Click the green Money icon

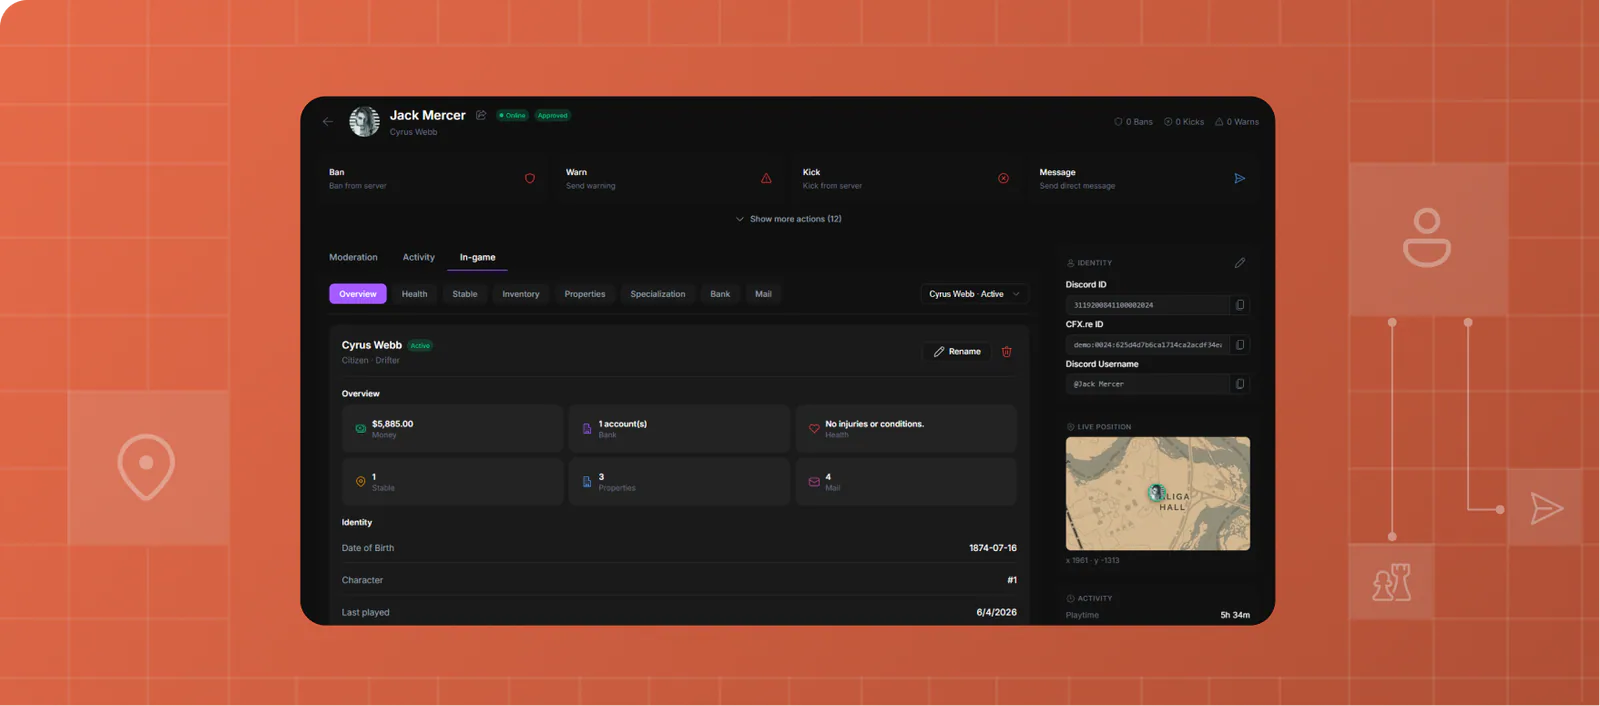360,428
